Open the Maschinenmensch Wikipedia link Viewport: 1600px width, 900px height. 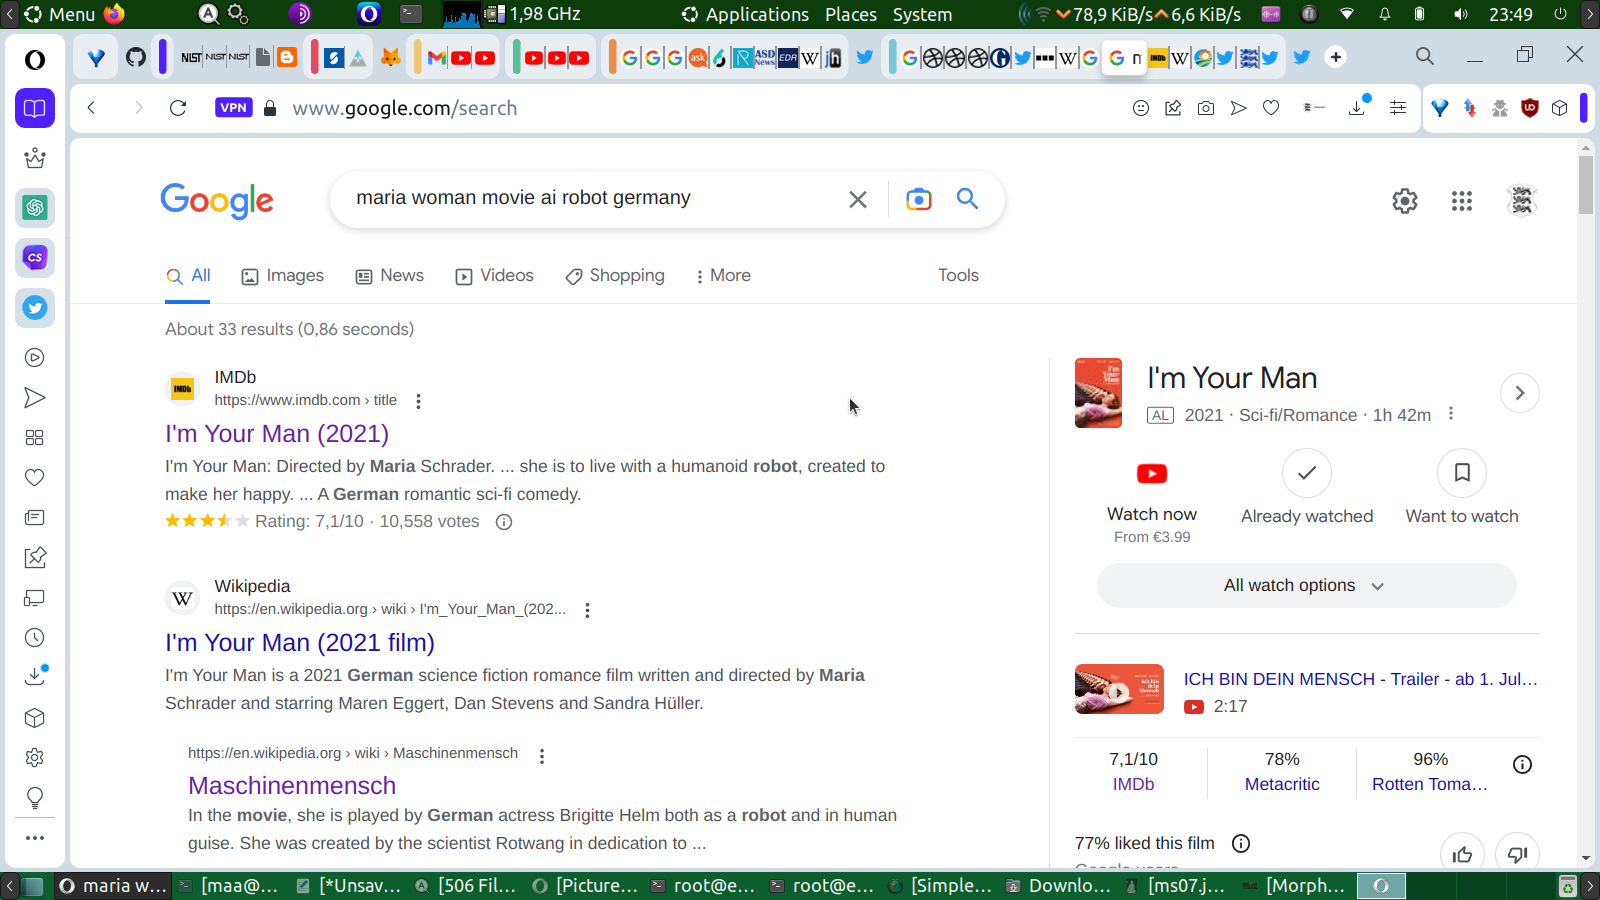(x=292, y=786)
